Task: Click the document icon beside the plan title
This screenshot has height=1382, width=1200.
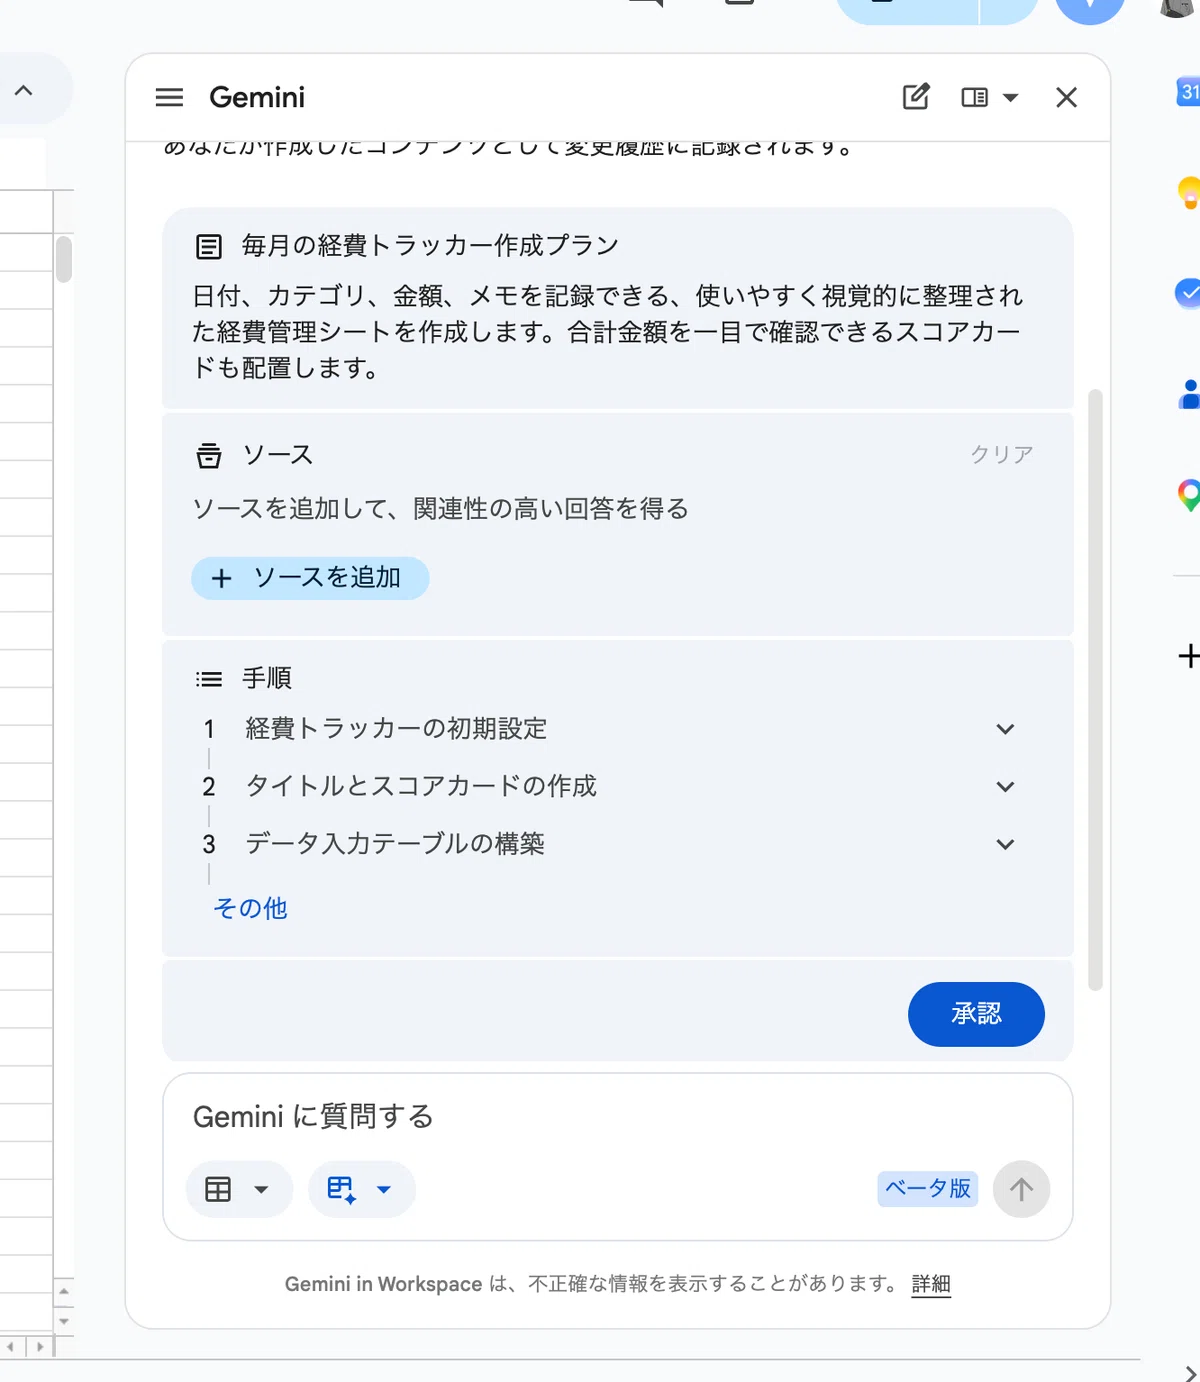Action: (x=209, y=246)
